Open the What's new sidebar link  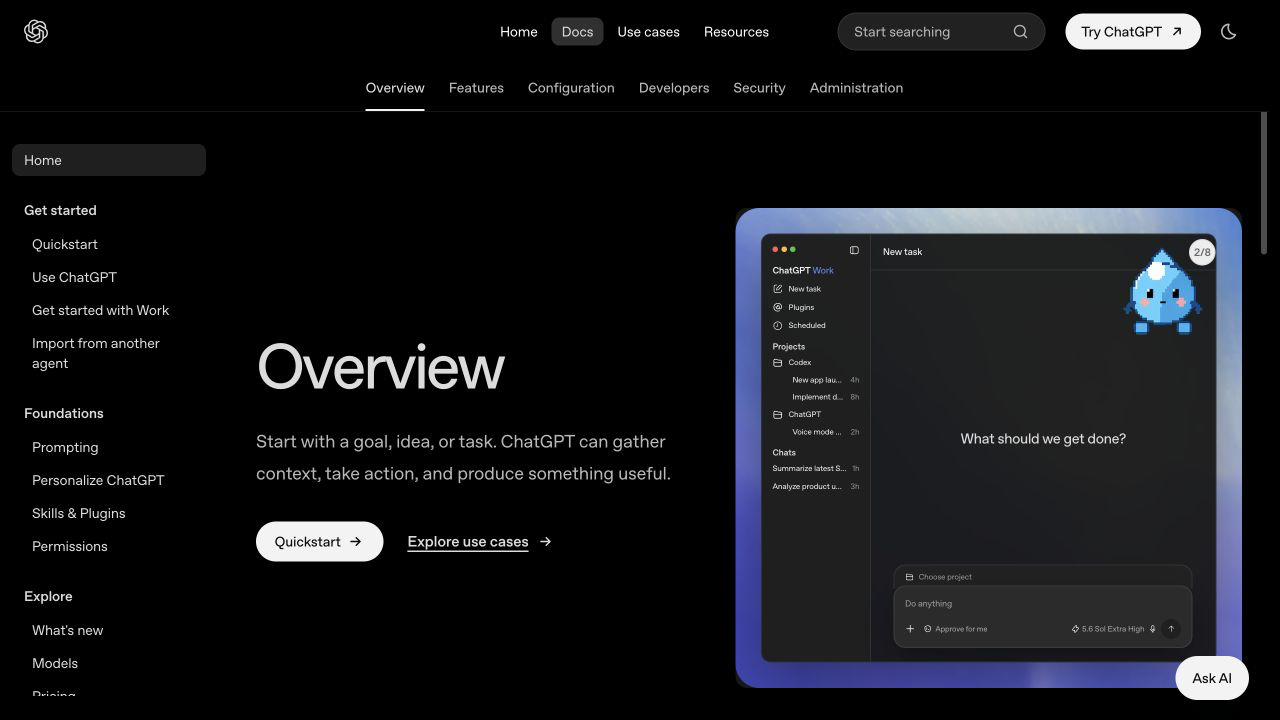[68, 630]
